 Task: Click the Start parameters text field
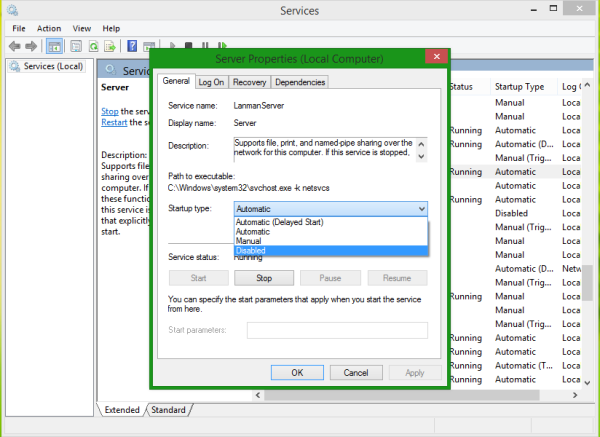[337, 330]
